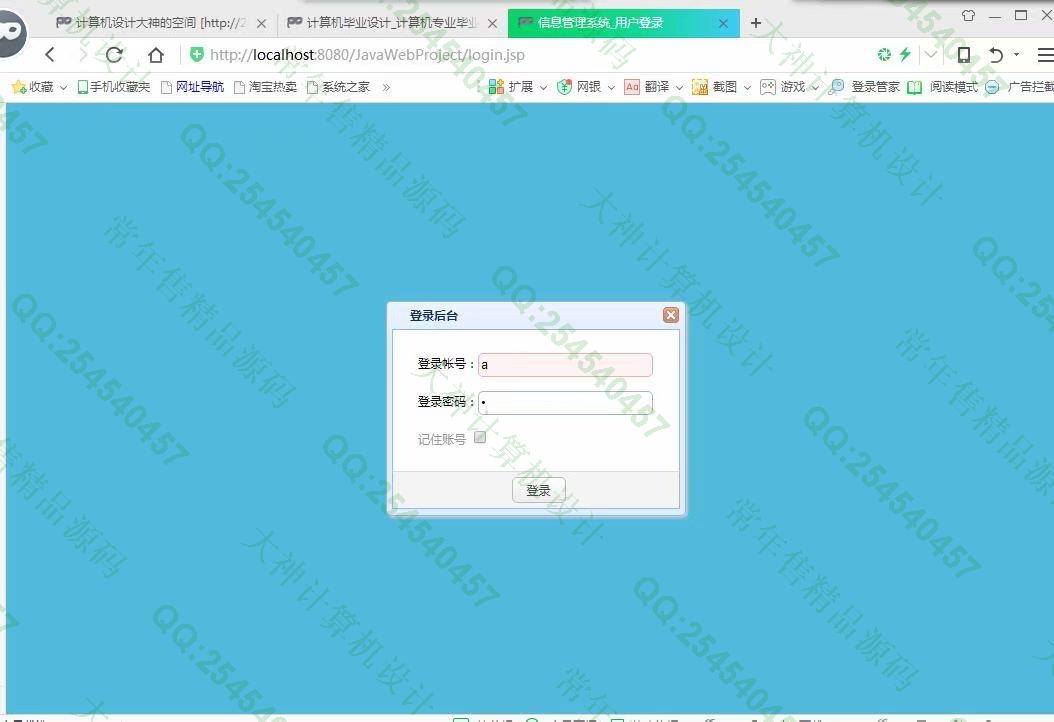1054x722 pixels.
Task: Expand more bookmarks chevron
Action: [386, 87]
